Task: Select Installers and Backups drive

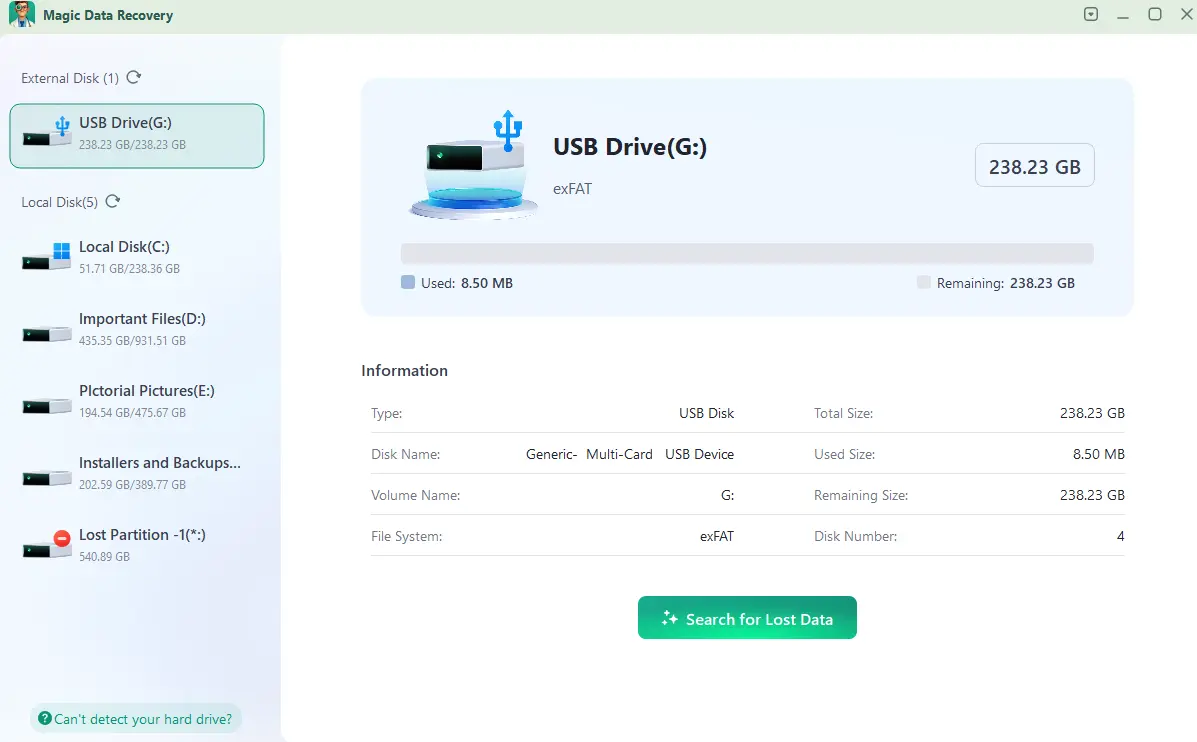Action: click(x=137, y=473)
